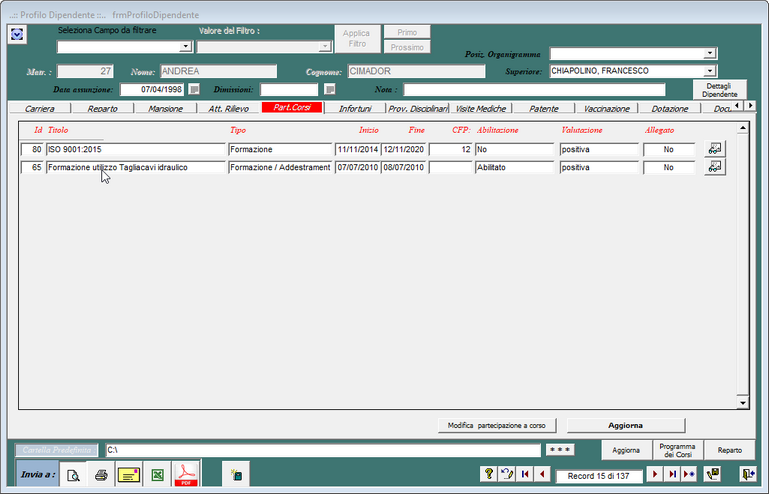Select the Part.Corsi tab
This screenshot has width=769, height=494.
[292, 107]
